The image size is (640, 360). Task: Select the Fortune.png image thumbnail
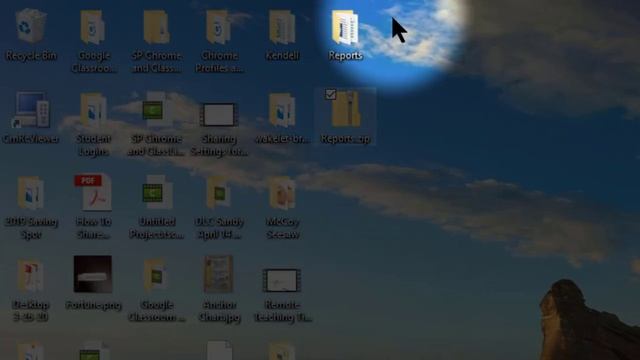[93, 274]
